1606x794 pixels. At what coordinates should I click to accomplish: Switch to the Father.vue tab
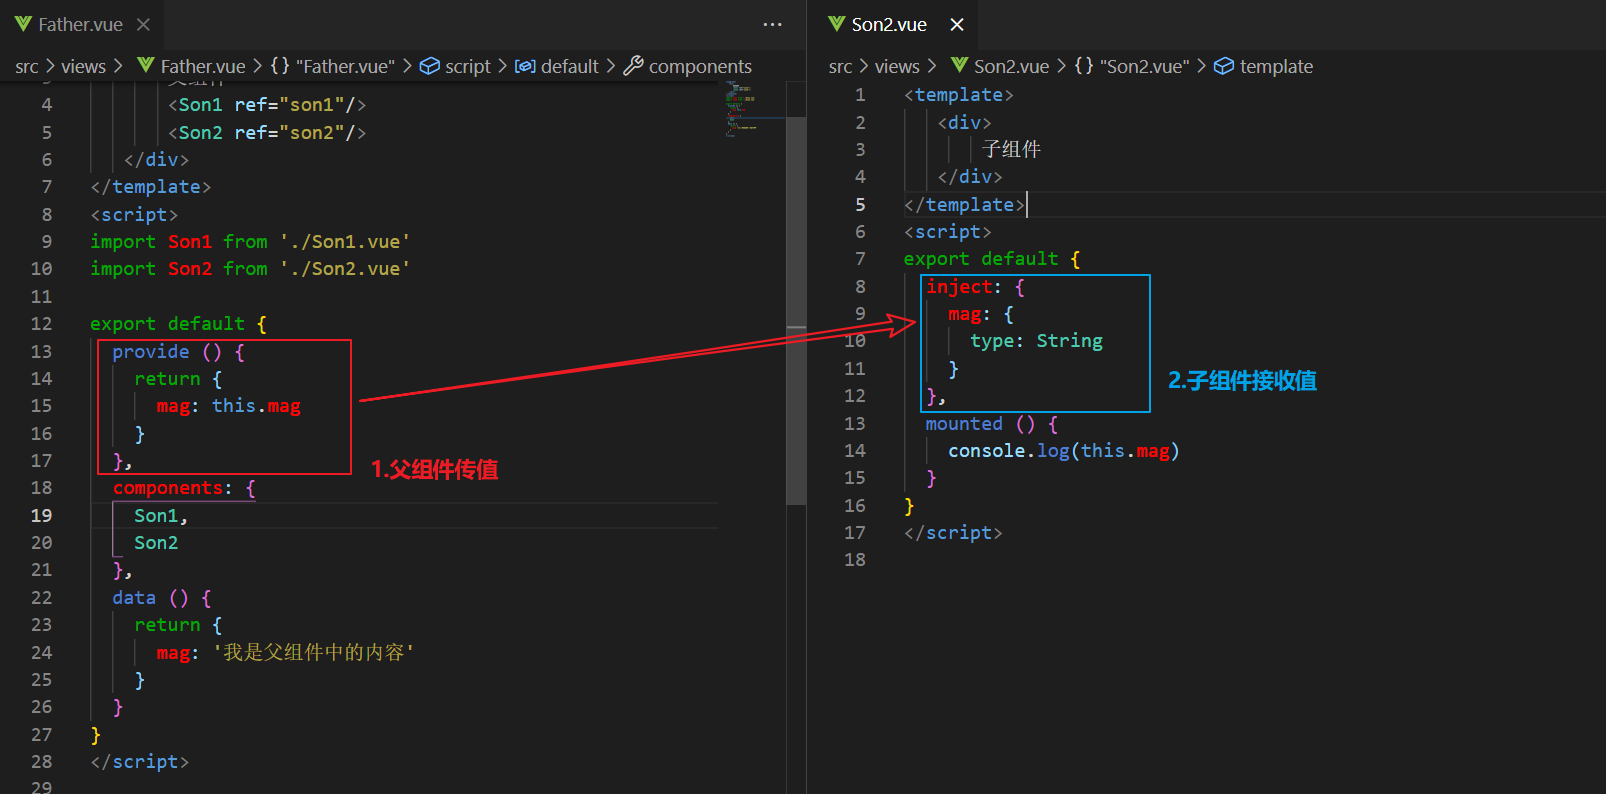tap(80, 24)
